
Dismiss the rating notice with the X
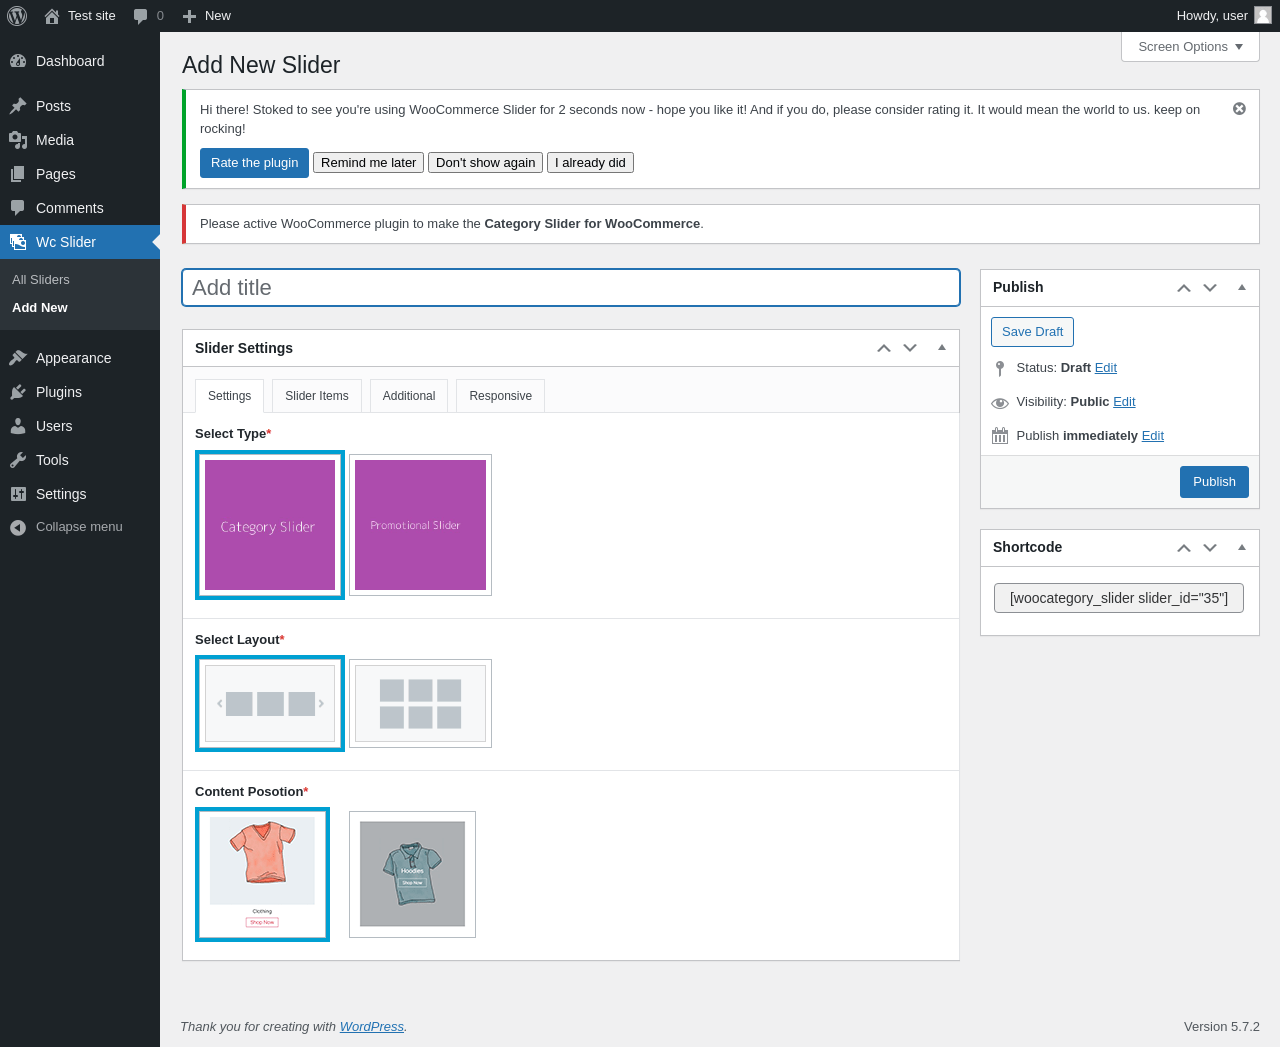[x=1239, y=109]
